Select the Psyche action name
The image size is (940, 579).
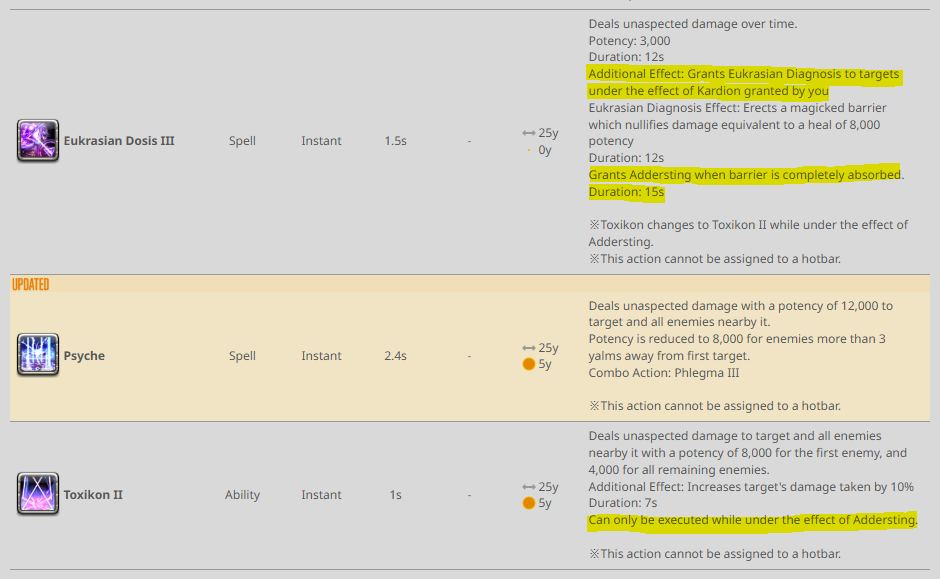click(x=84, y=355)
